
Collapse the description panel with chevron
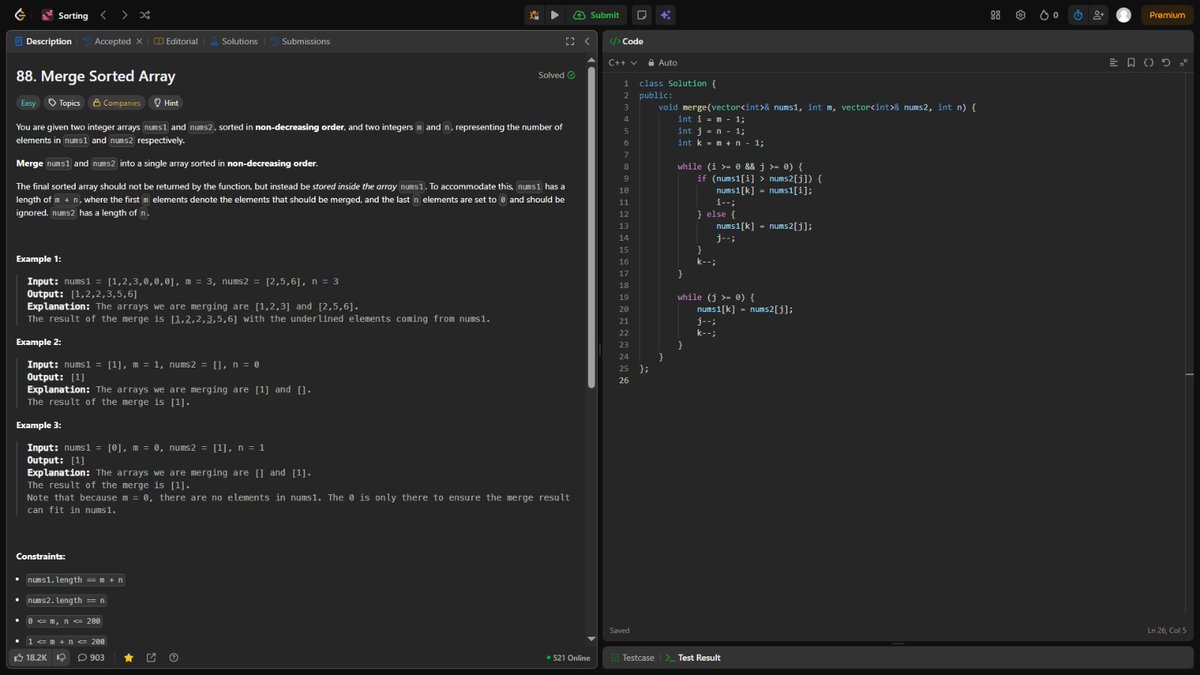pos(587,41)
